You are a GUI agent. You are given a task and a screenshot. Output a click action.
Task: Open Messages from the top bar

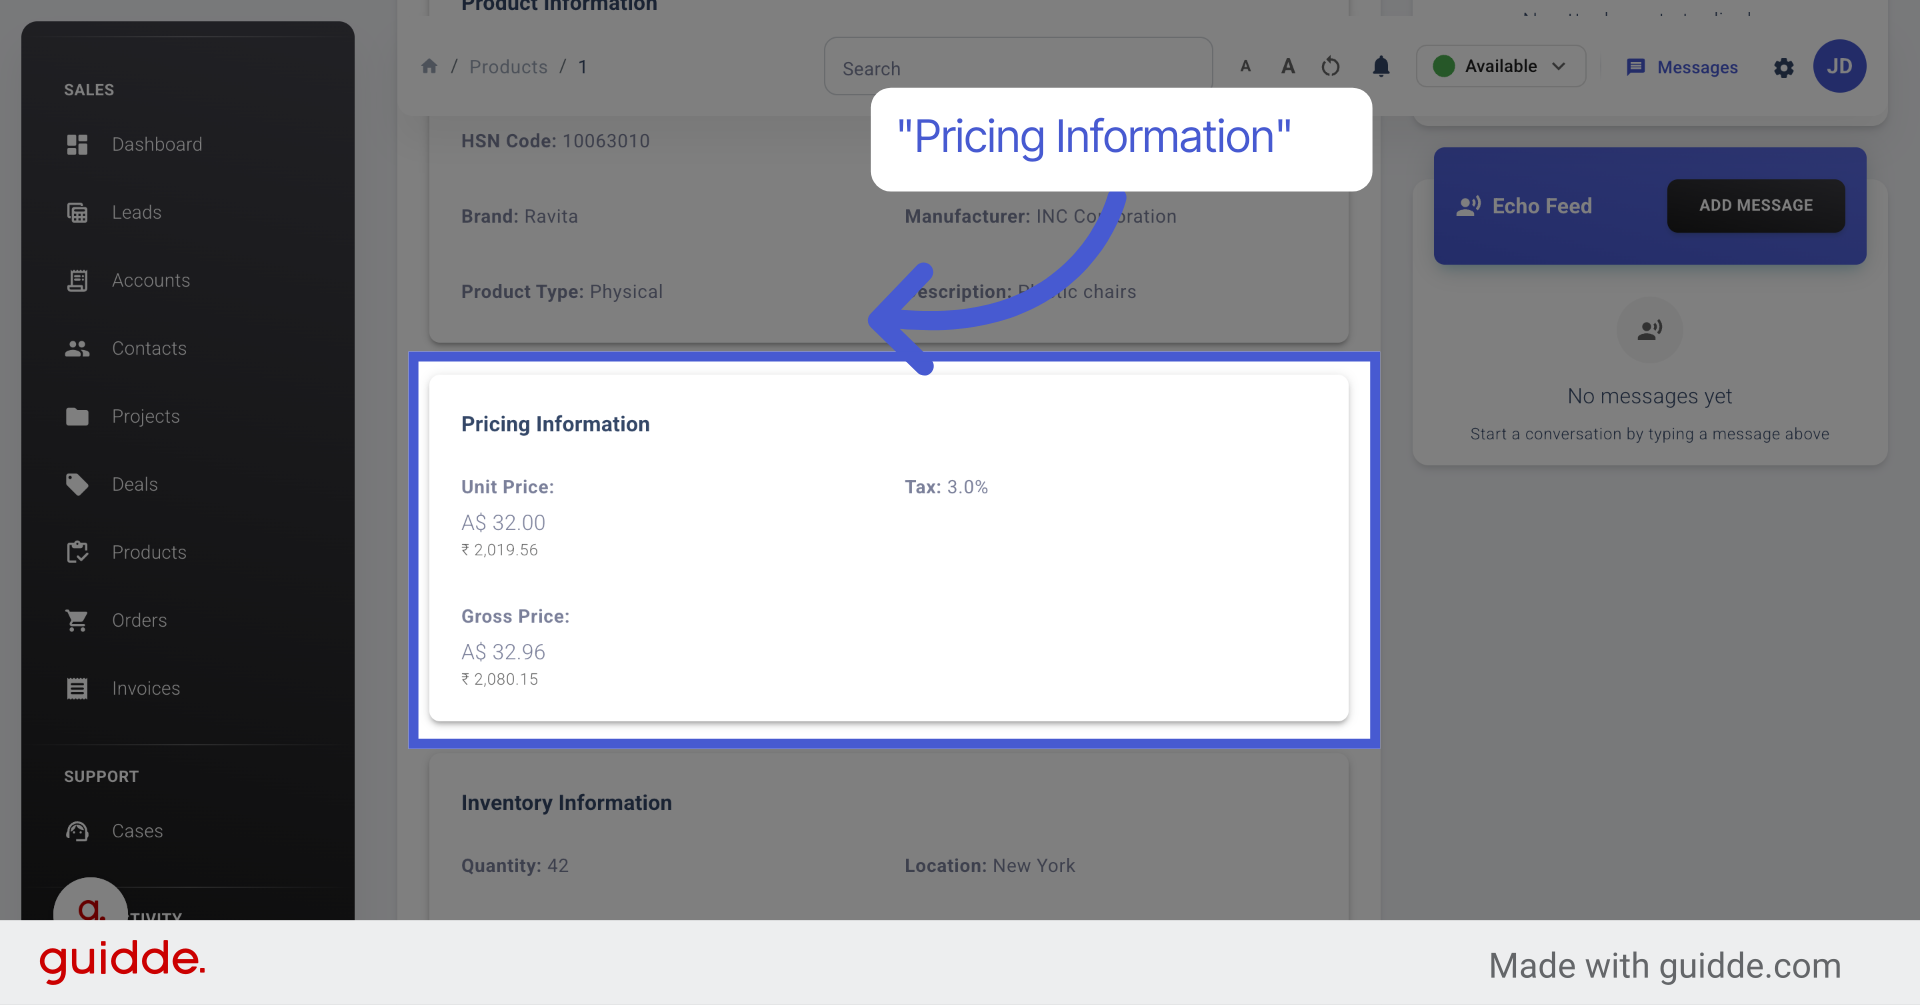click(x=1695, y=67)
